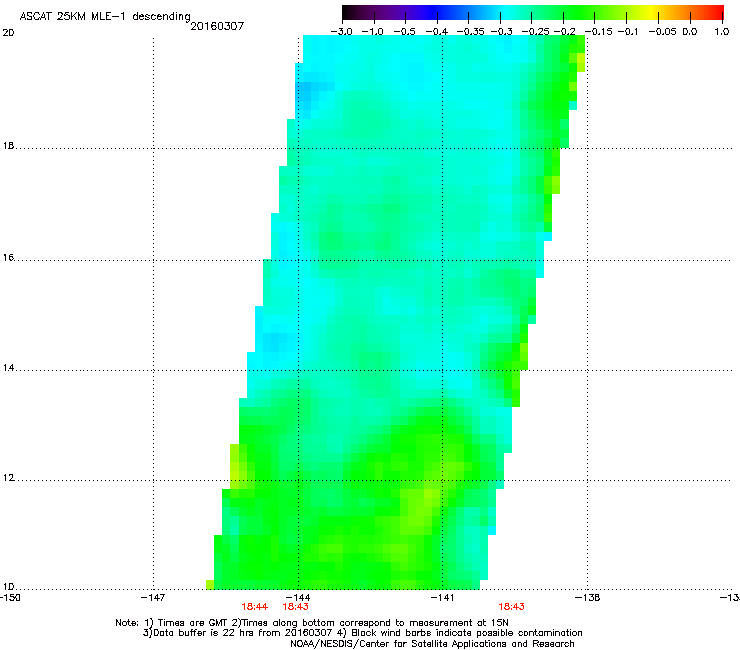Click the -0.4 colorbar label
740x650 pixels.
click(x=437, y=32)
